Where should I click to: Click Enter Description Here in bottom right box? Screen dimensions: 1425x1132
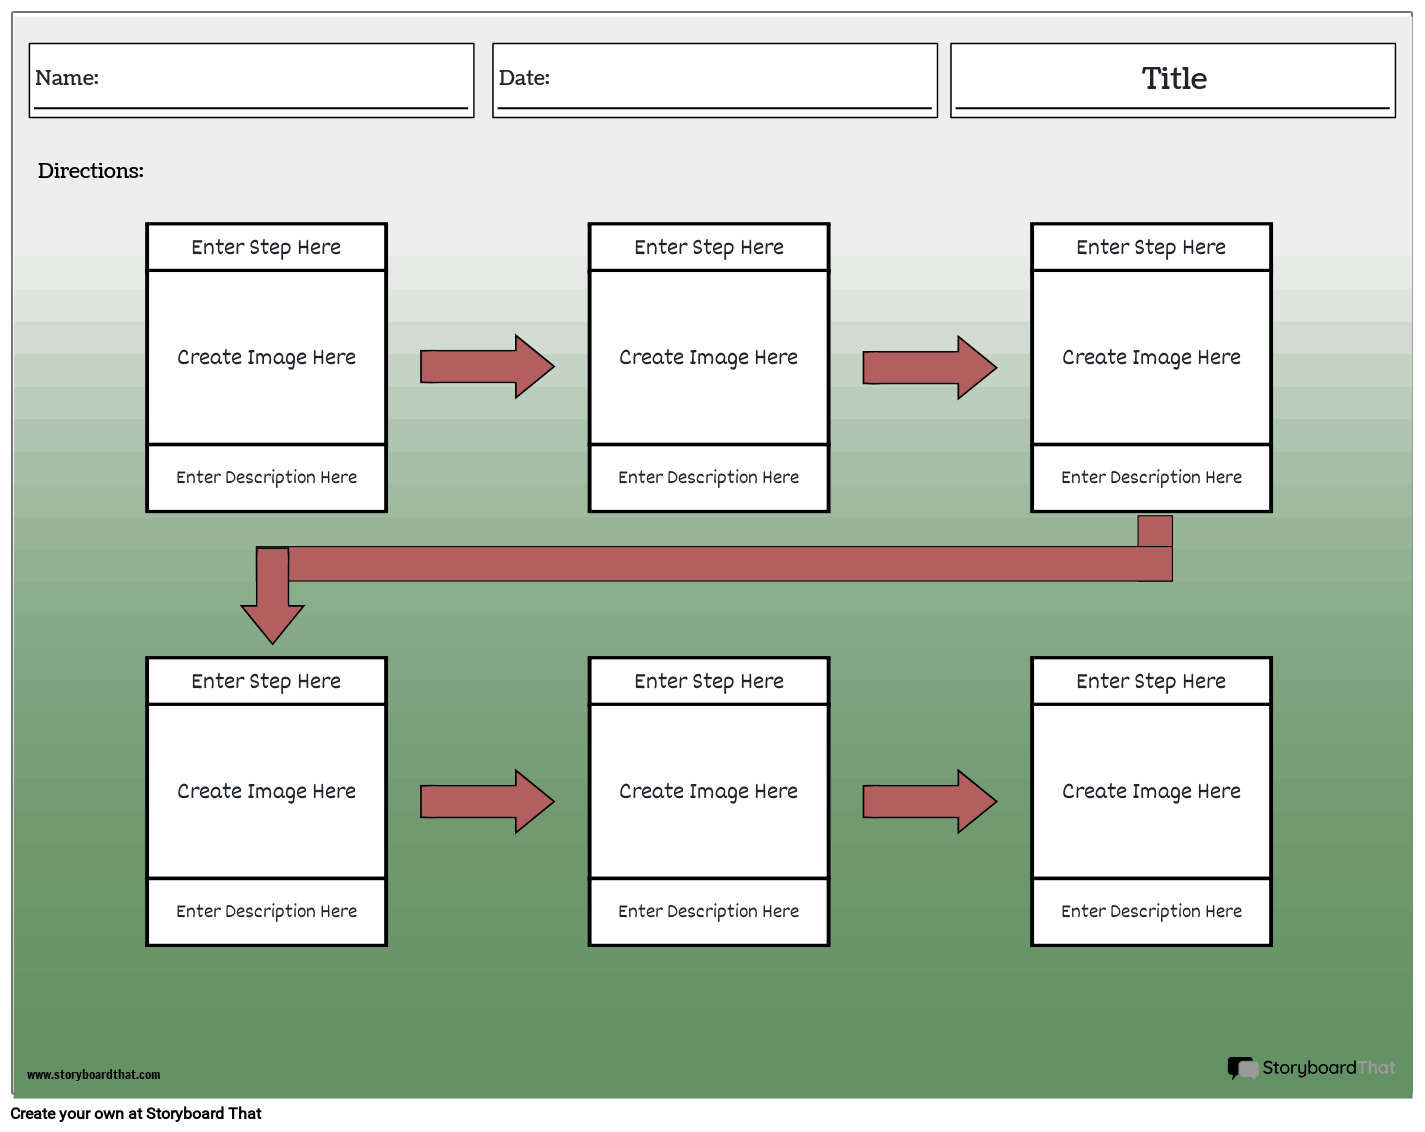(1151, 911)
